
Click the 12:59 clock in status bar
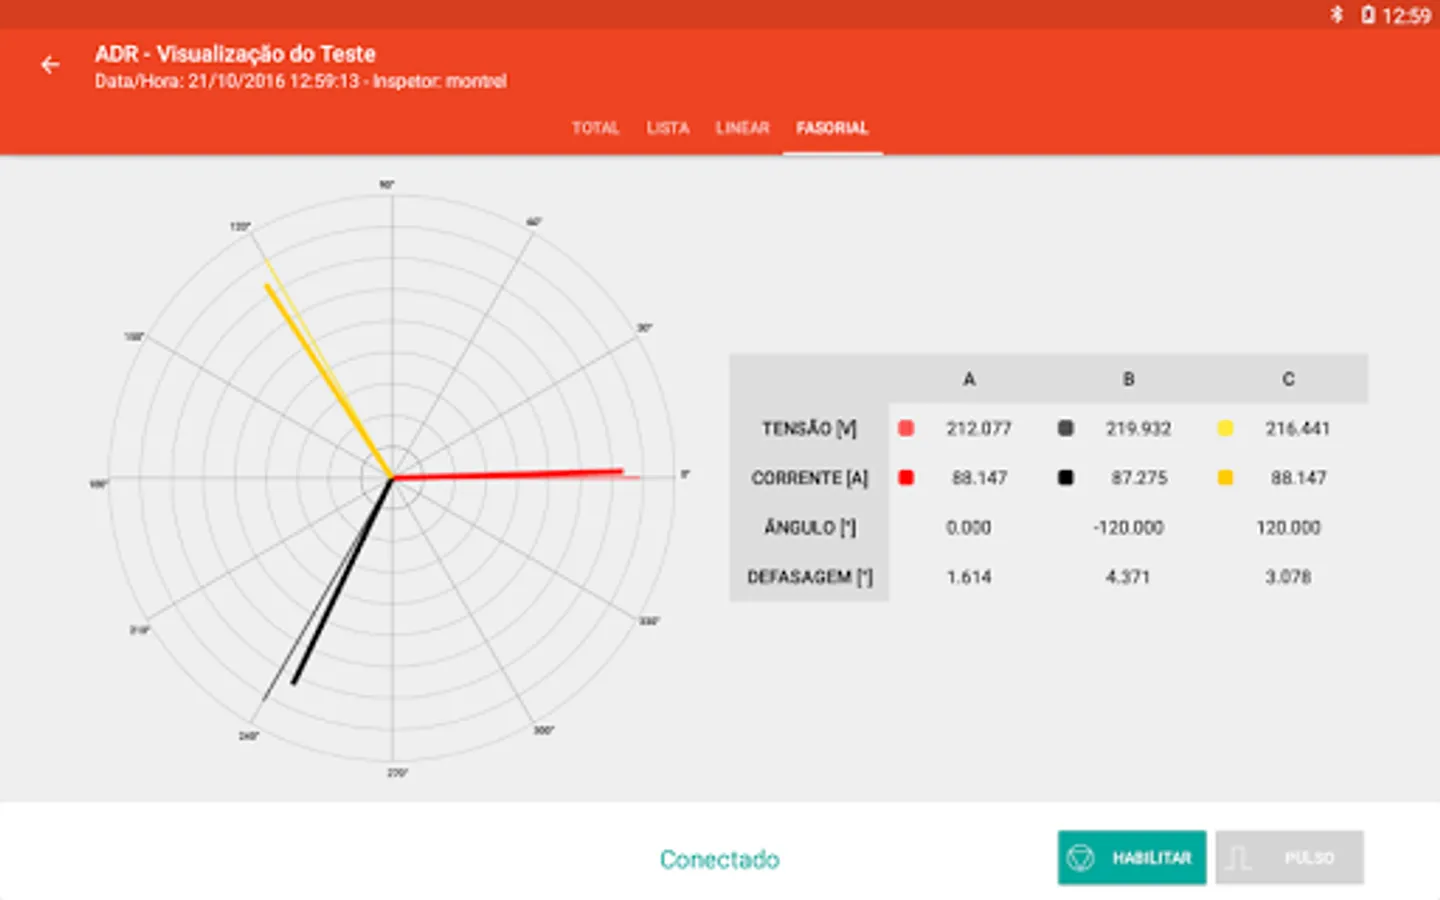pos(1406,15)
